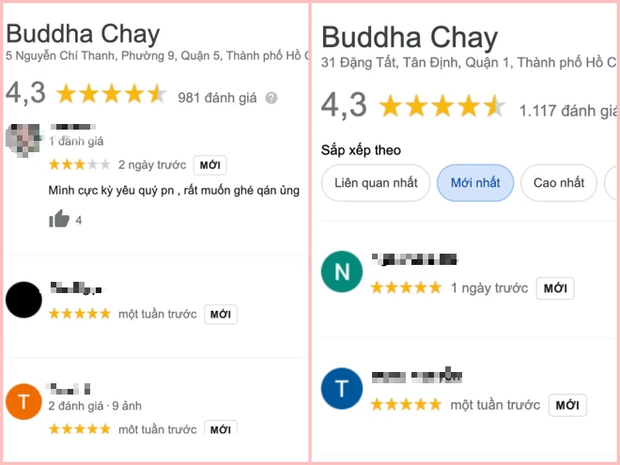The image size is (620, 465).
Task: Click the 4,3 star rating on left panel
Action: 86,94
